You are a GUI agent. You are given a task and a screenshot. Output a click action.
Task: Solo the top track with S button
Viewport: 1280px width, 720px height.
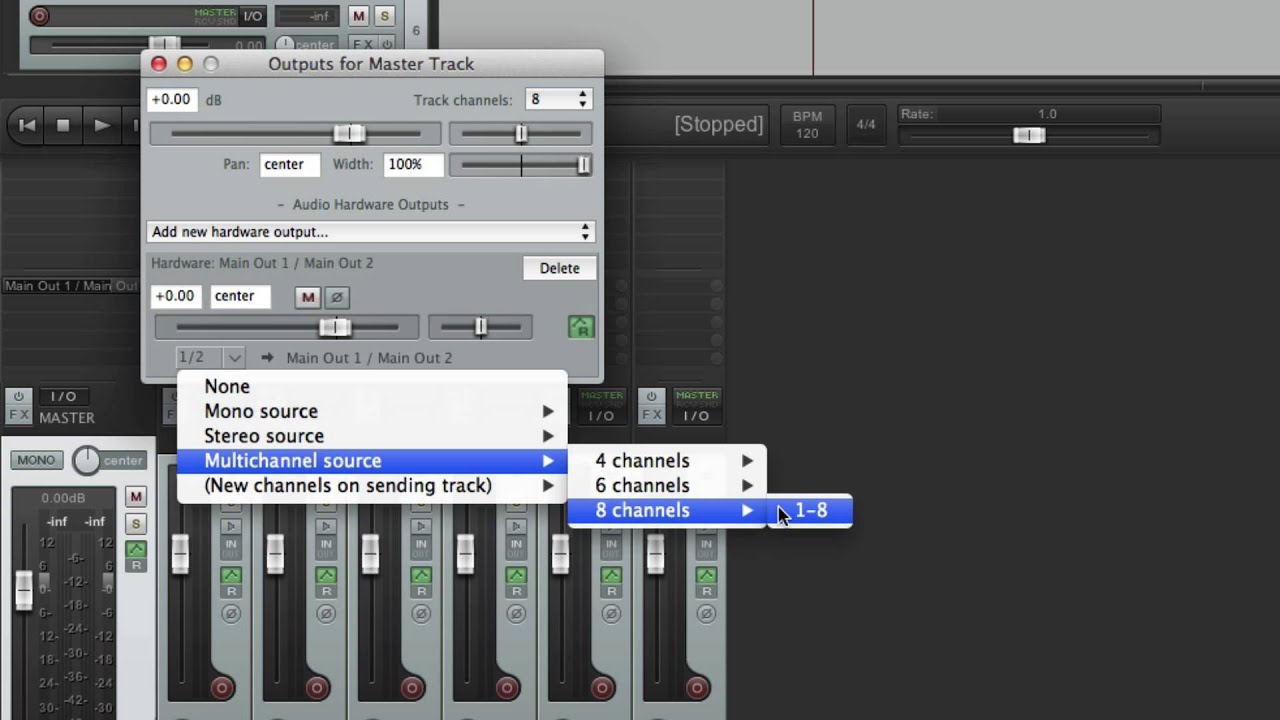tap(383, 16)
